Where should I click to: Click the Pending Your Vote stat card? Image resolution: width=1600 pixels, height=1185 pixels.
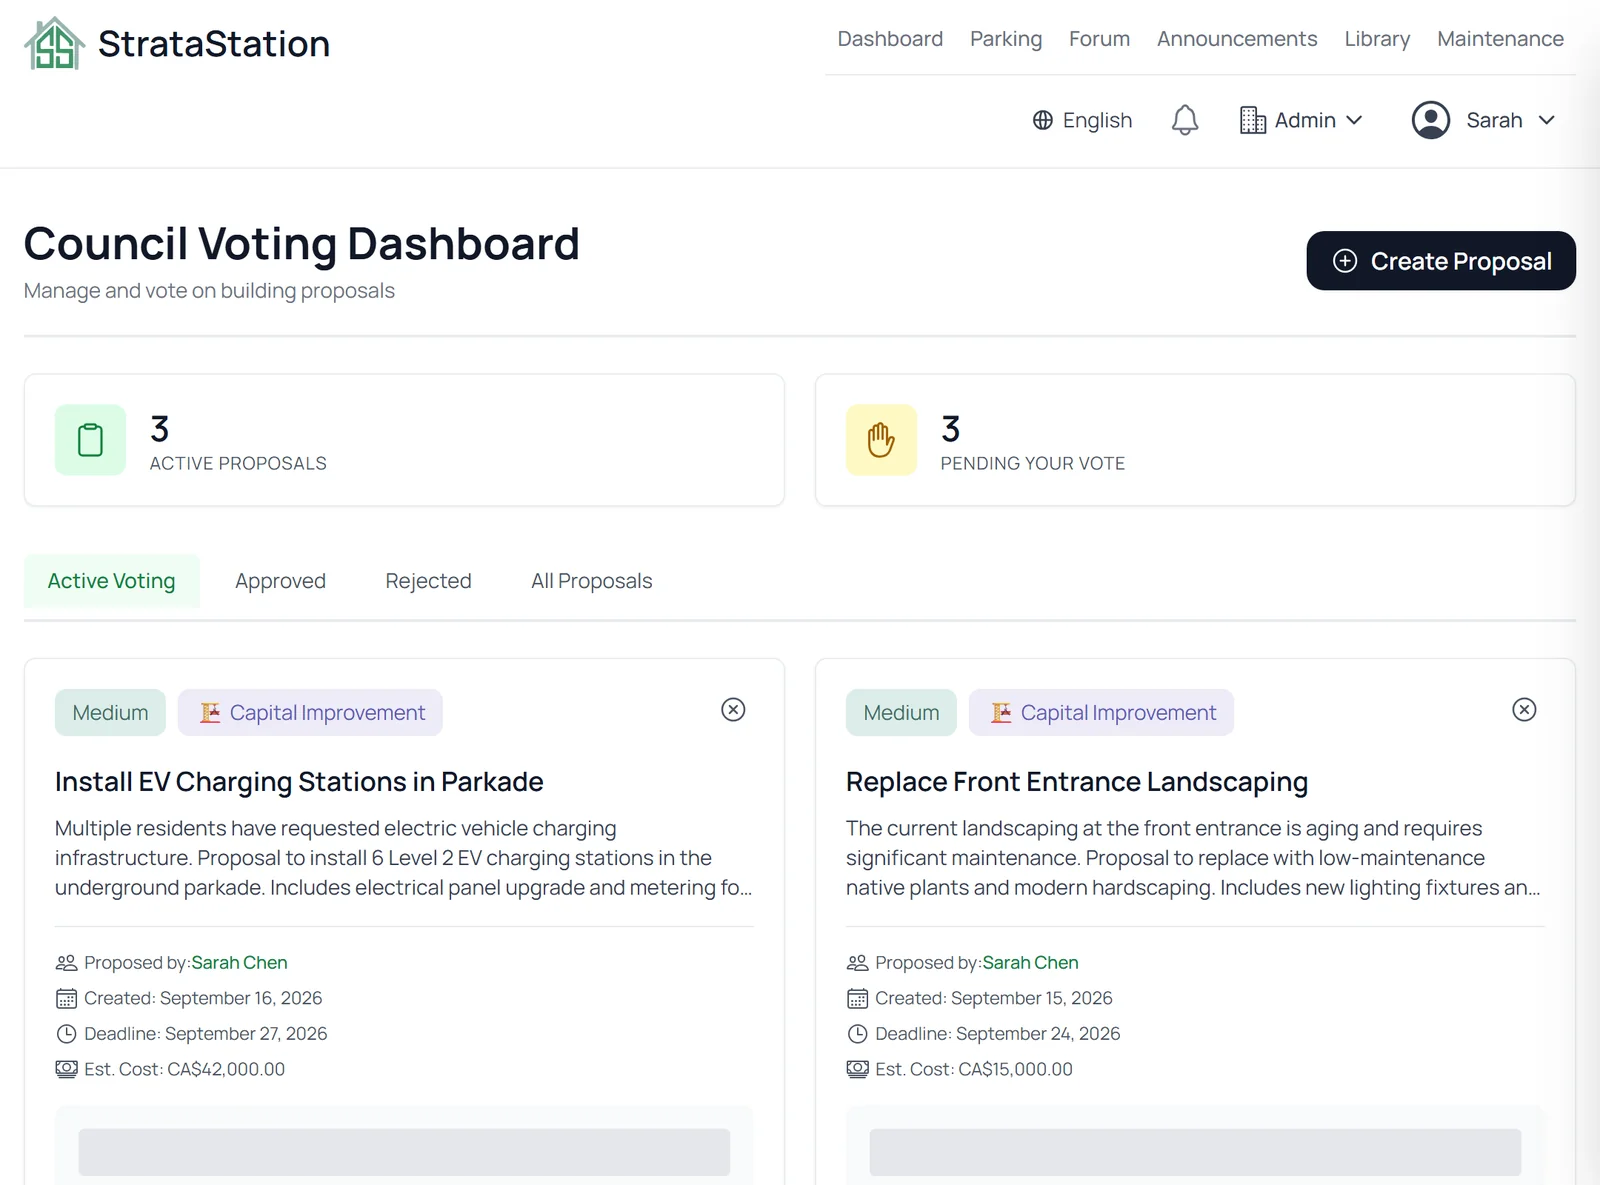click(1195, 440)
